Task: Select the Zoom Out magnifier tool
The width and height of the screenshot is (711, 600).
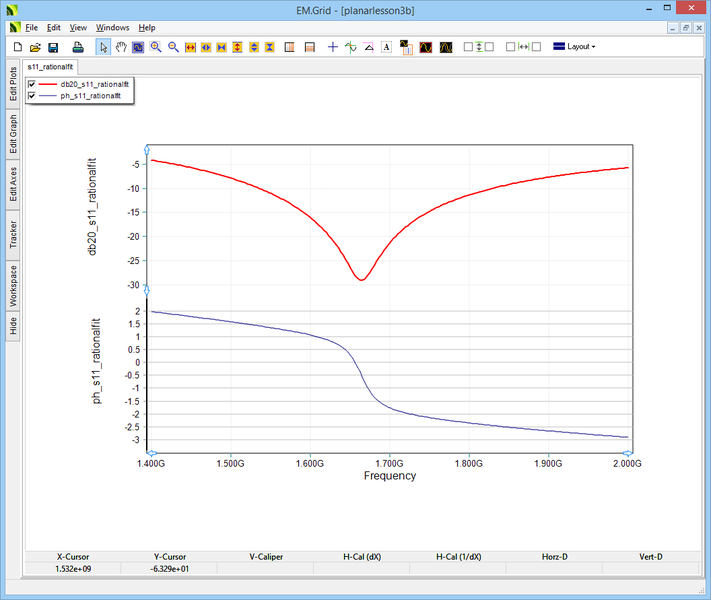Action: click(x=173, y=47)
